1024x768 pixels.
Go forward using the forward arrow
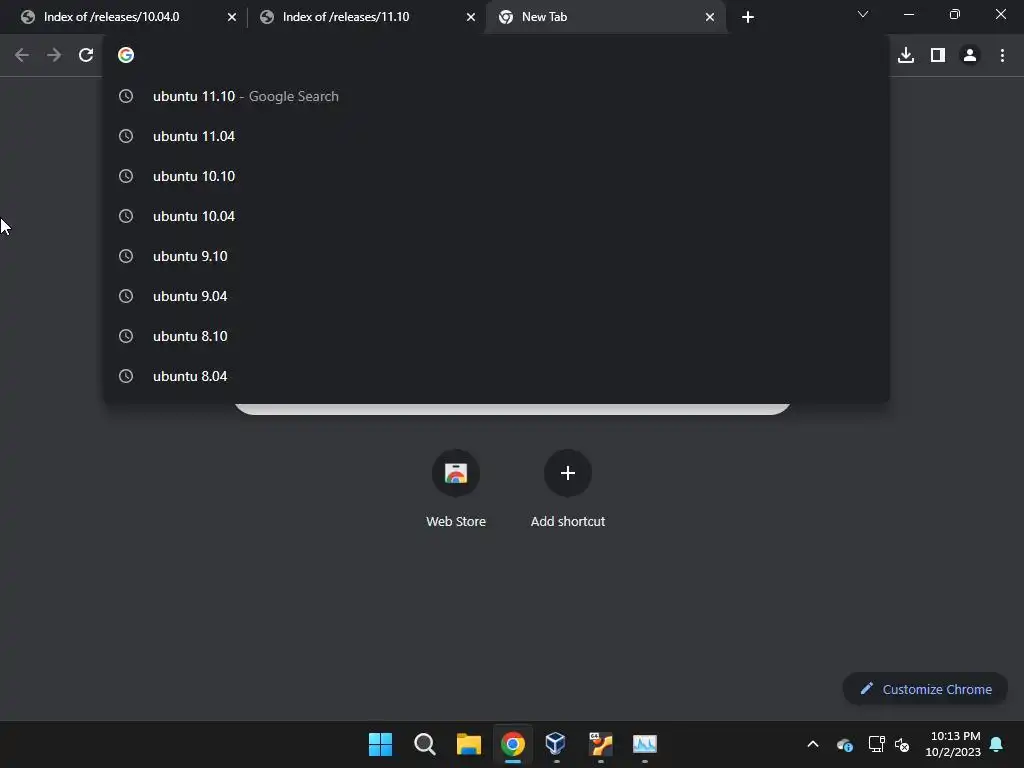(54, 56)
